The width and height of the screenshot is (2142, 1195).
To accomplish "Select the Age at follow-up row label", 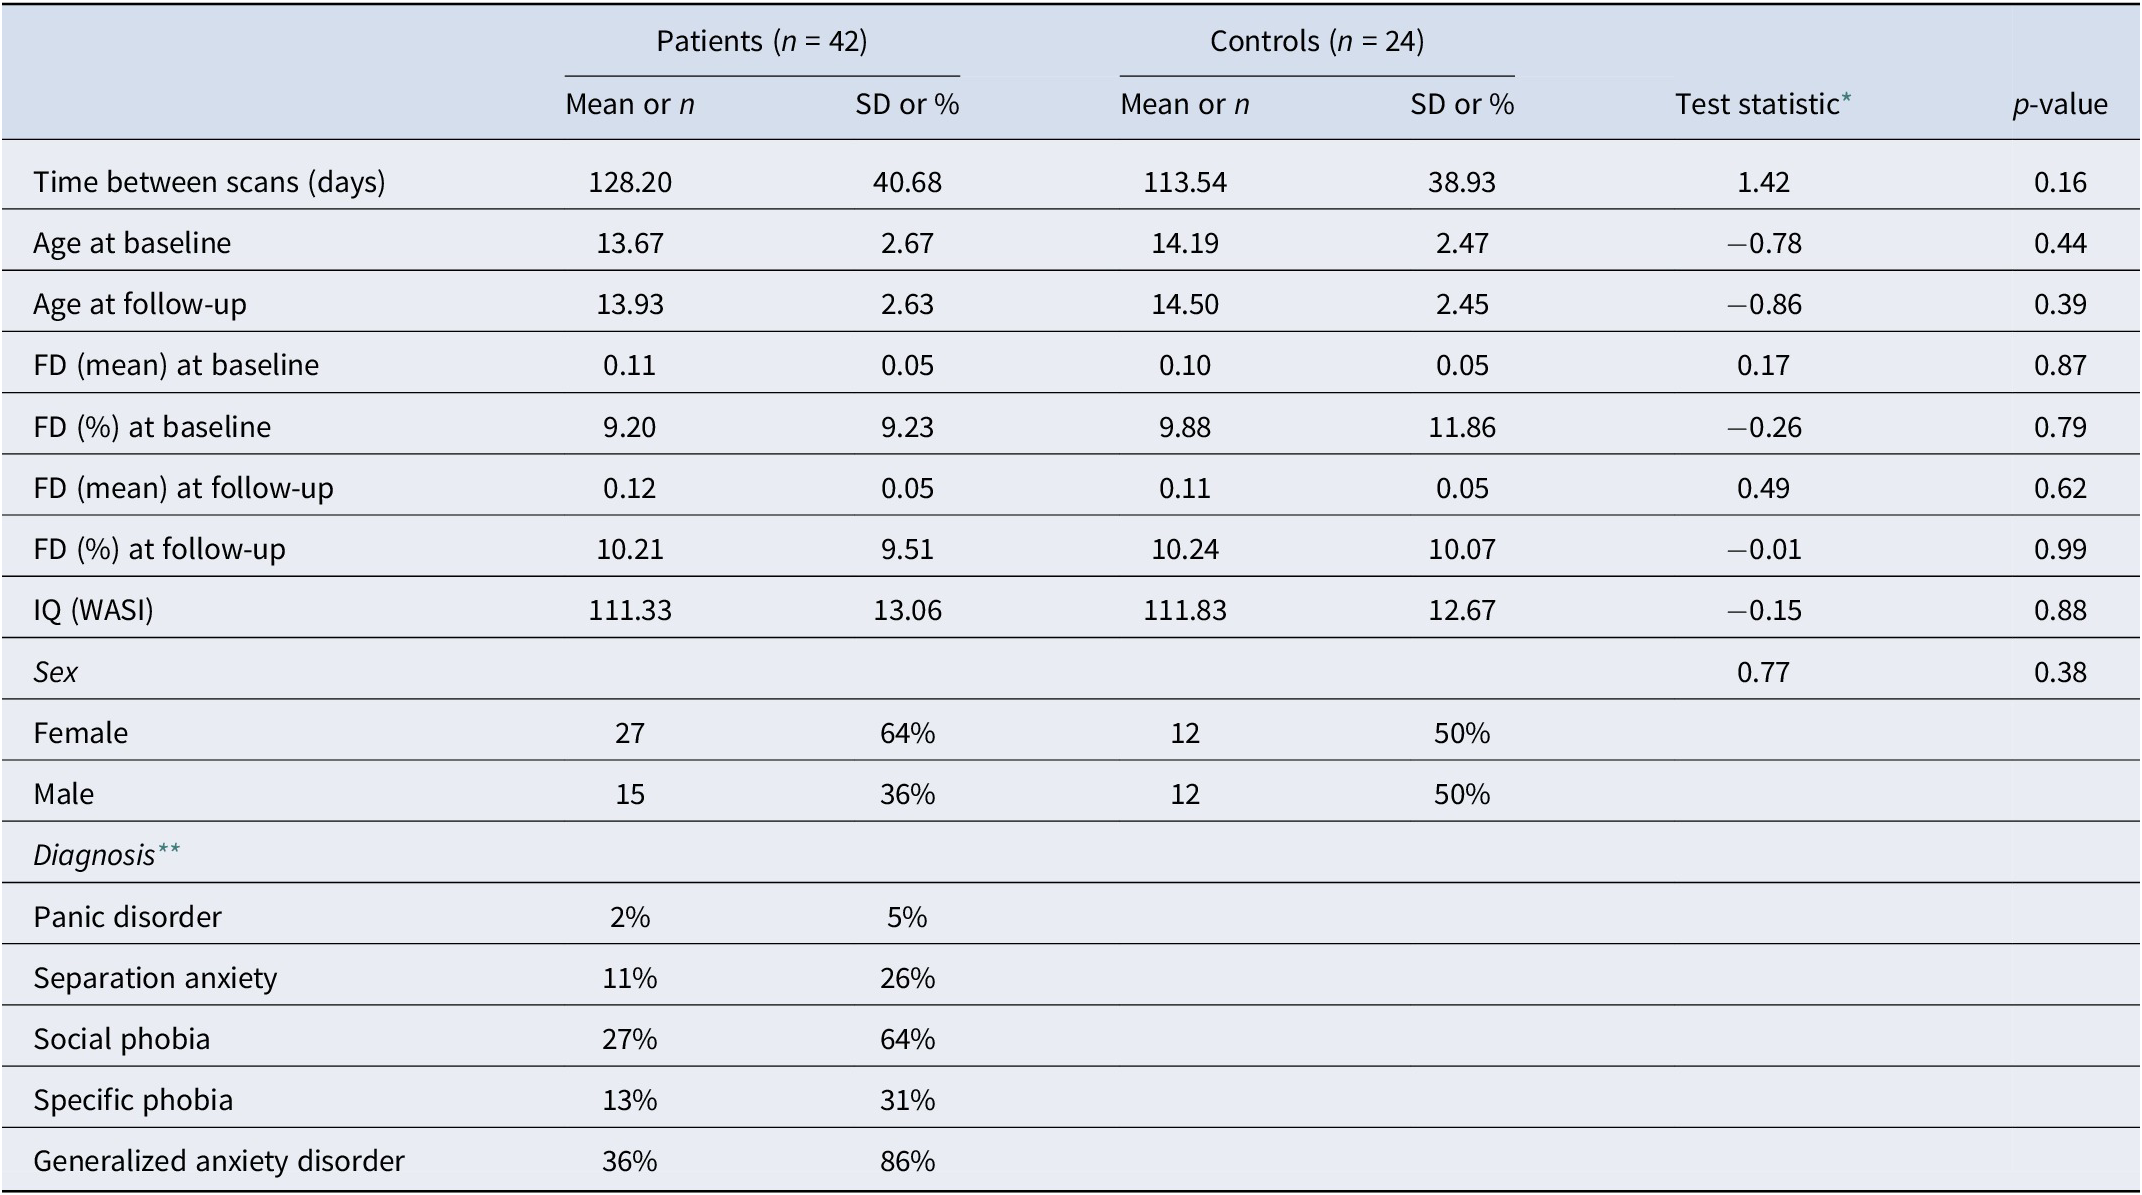I will [140, 304].
